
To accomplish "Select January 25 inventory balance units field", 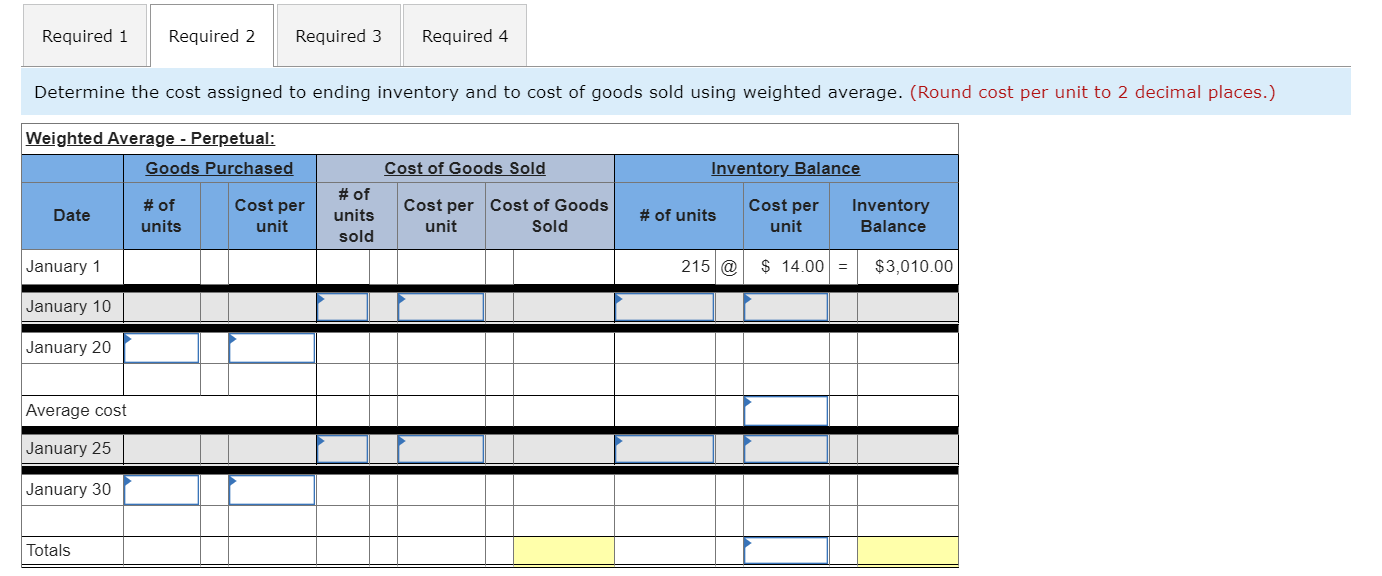I will 665,448.
